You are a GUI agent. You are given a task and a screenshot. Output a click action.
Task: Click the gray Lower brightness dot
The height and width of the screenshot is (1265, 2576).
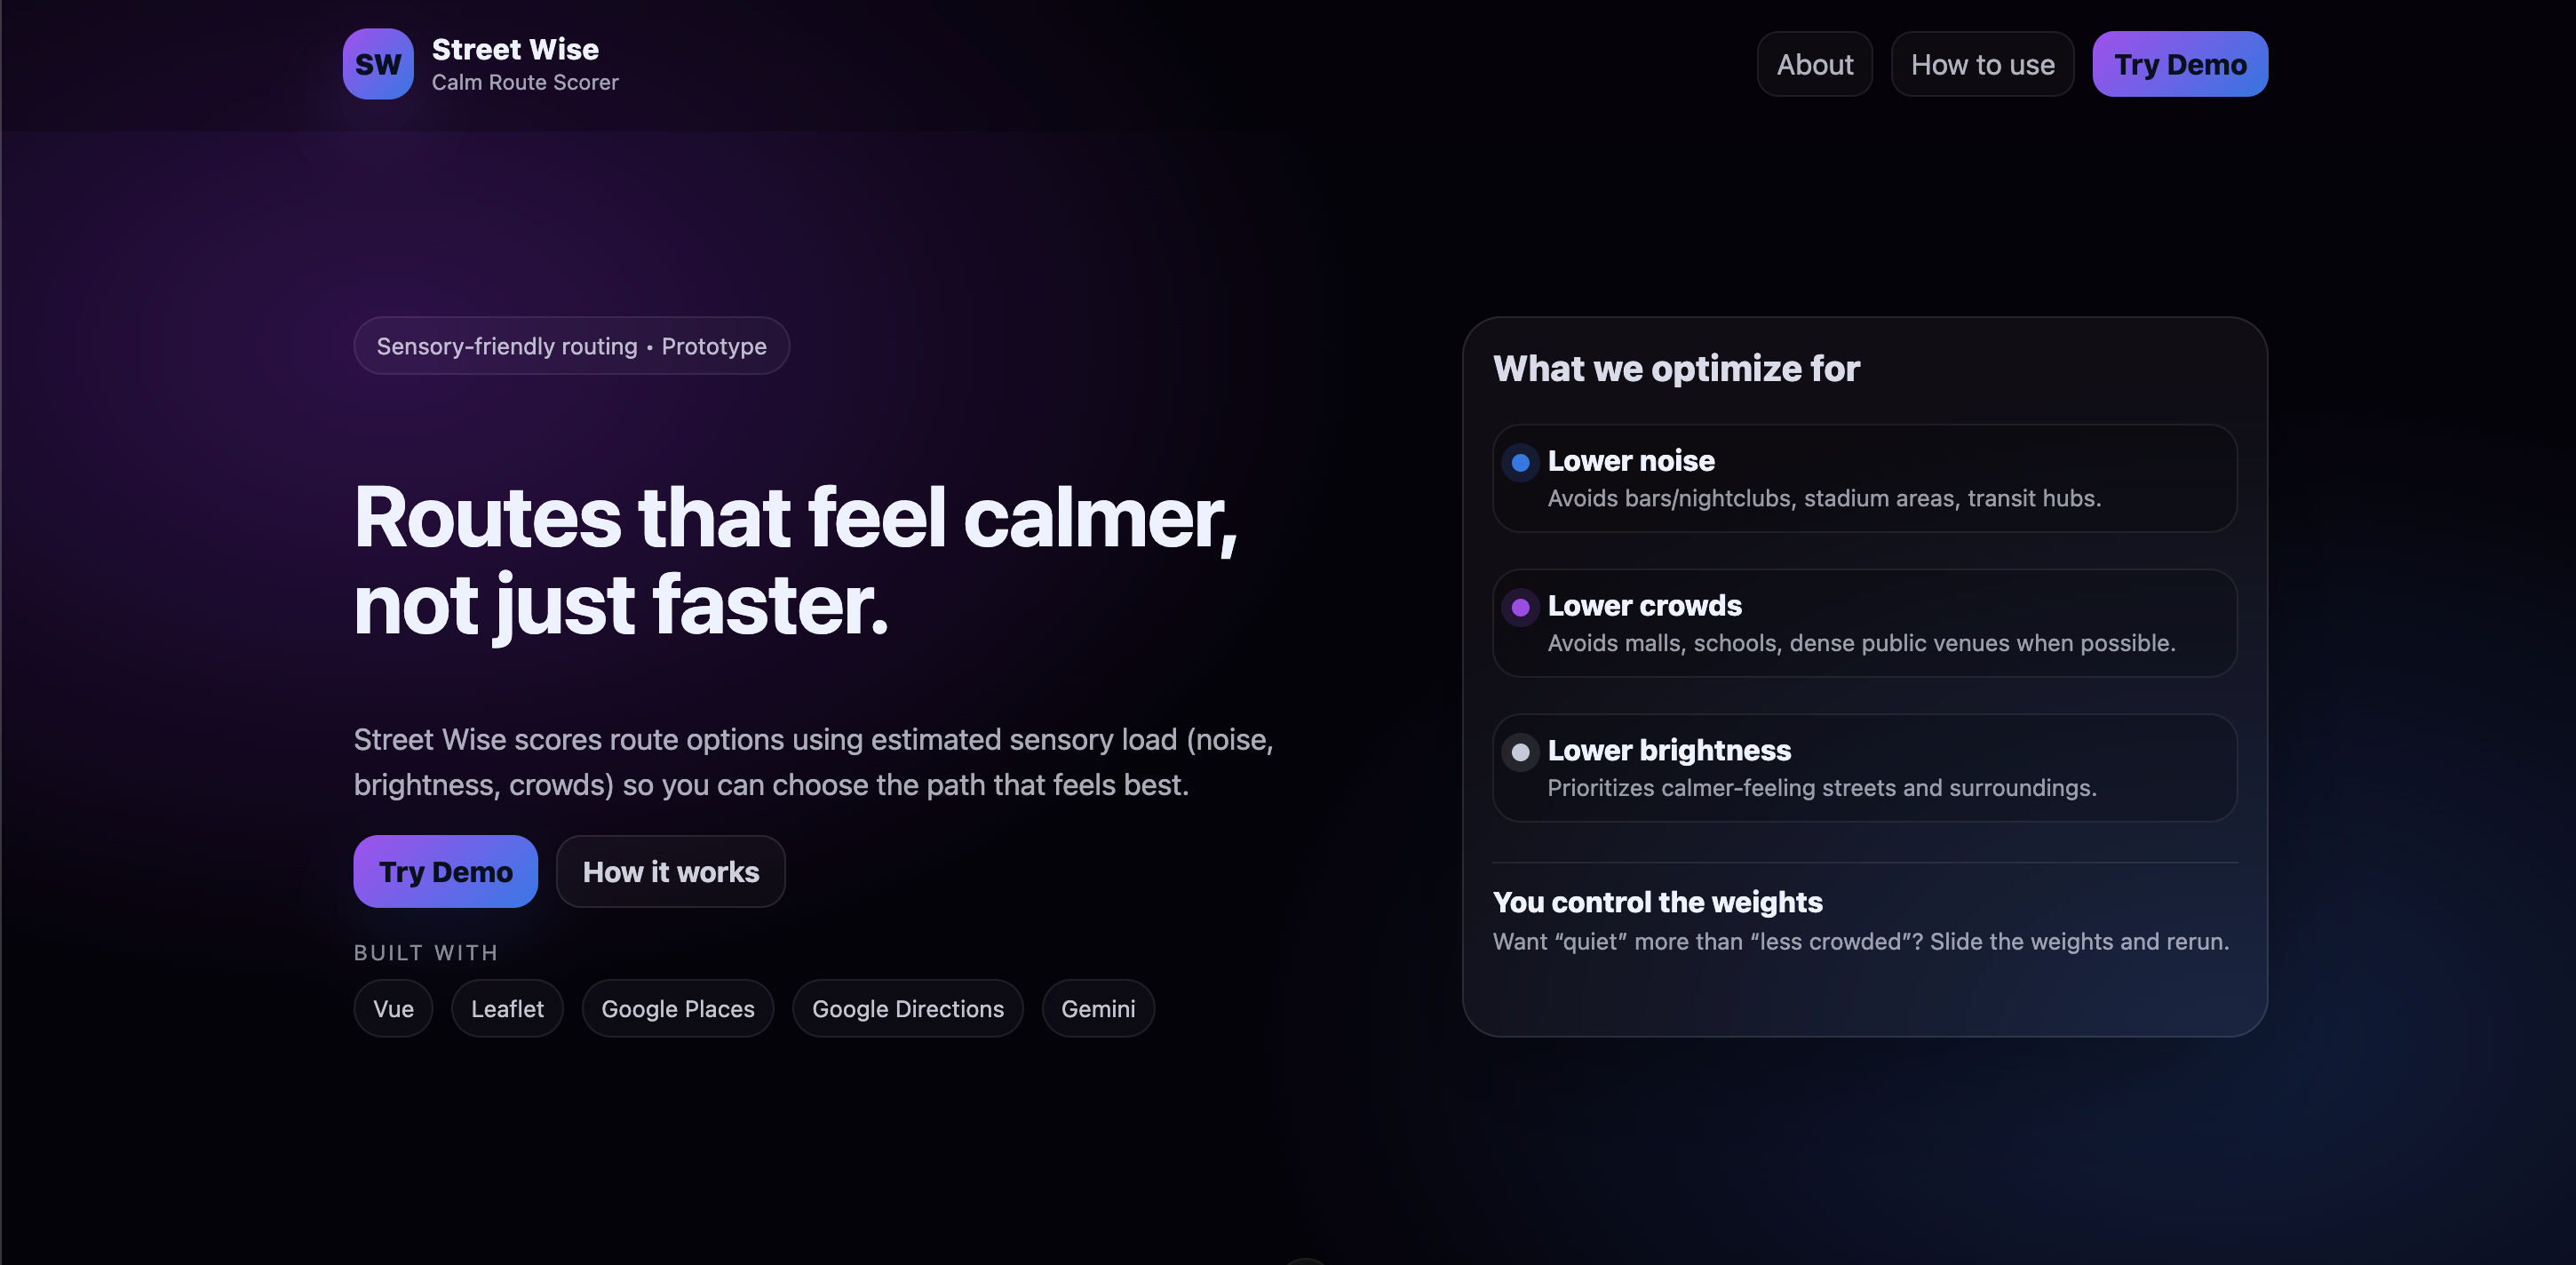click(1520, 752)
